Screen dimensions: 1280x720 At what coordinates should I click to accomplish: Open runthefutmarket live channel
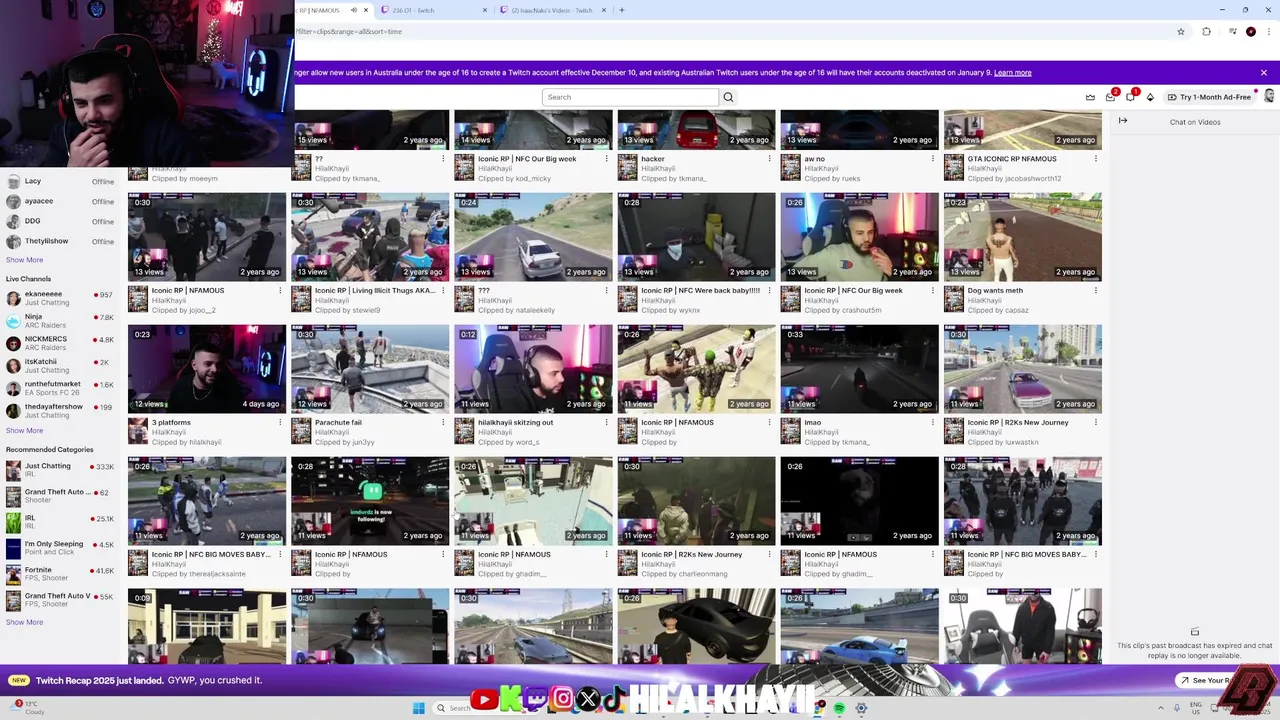coord(60,388)
